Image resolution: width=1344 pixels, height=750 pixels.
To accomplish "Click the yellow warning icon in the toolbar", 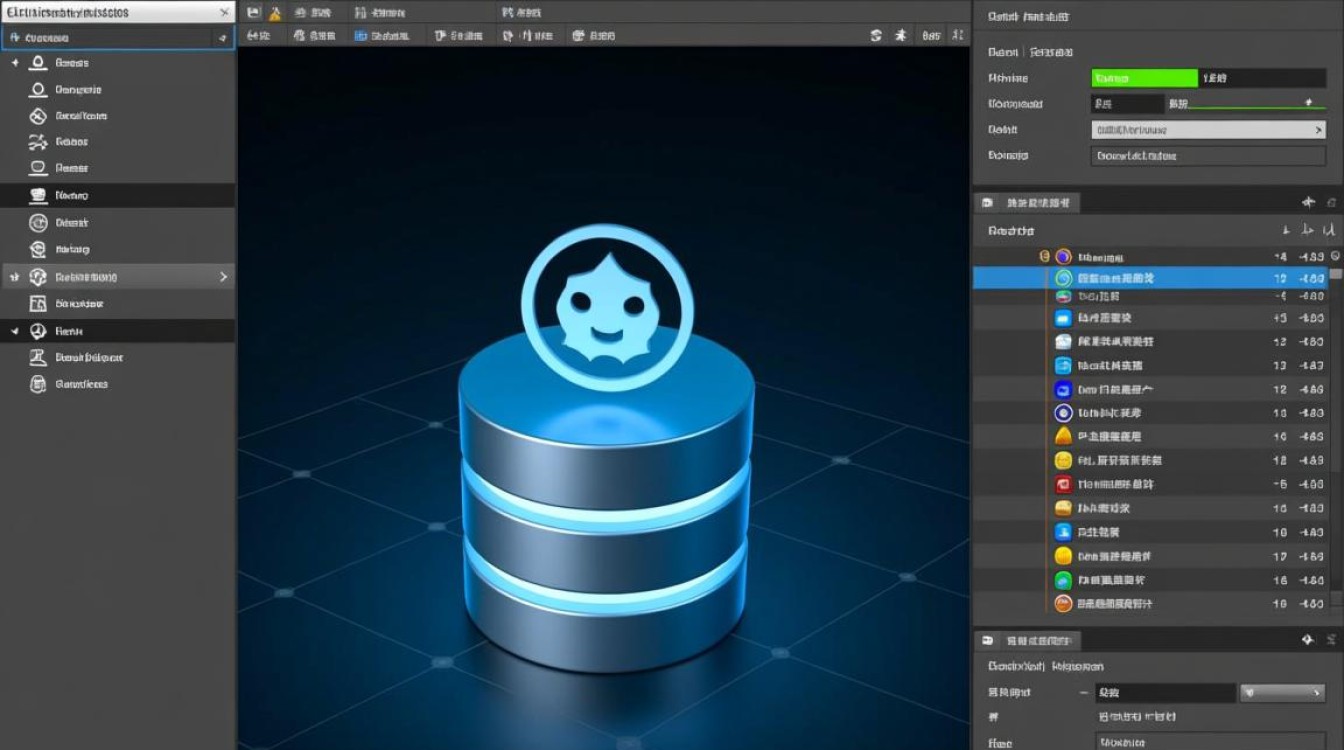I will coord(275,11).
